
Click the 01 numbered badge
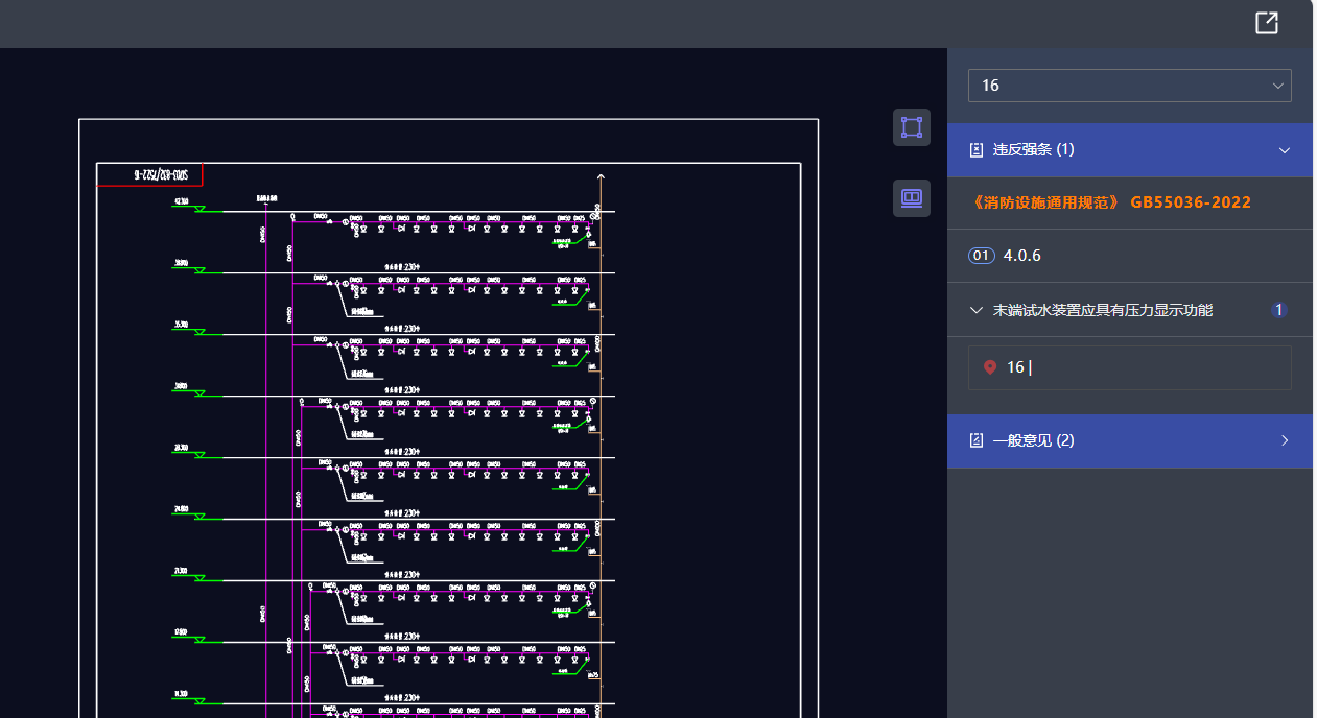(x=981, y=256)
